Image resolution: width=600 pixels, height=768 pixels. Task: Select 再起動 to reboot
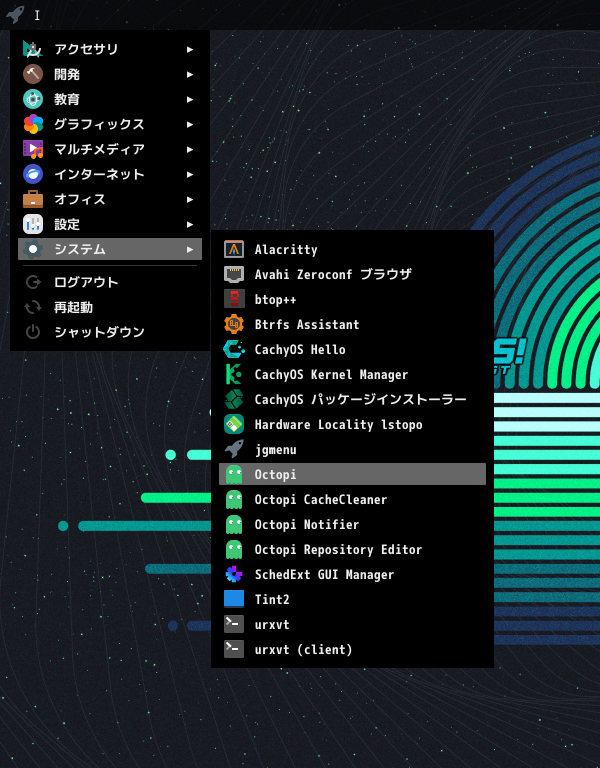tap(110, 307)
